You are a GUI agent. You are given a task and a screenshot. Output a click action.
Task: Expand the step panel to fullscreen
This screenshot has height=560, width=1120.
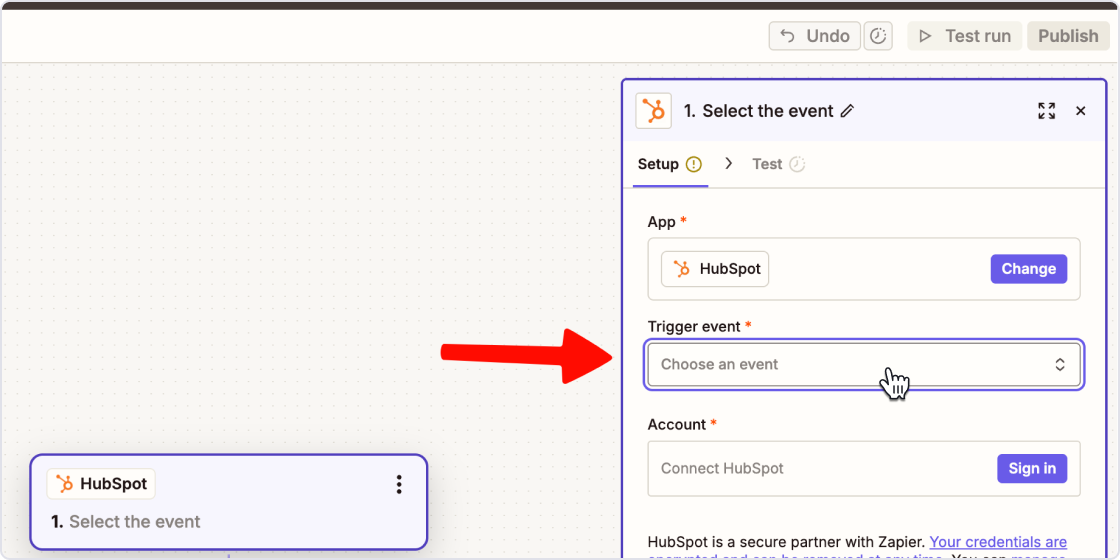(1046, 111)
